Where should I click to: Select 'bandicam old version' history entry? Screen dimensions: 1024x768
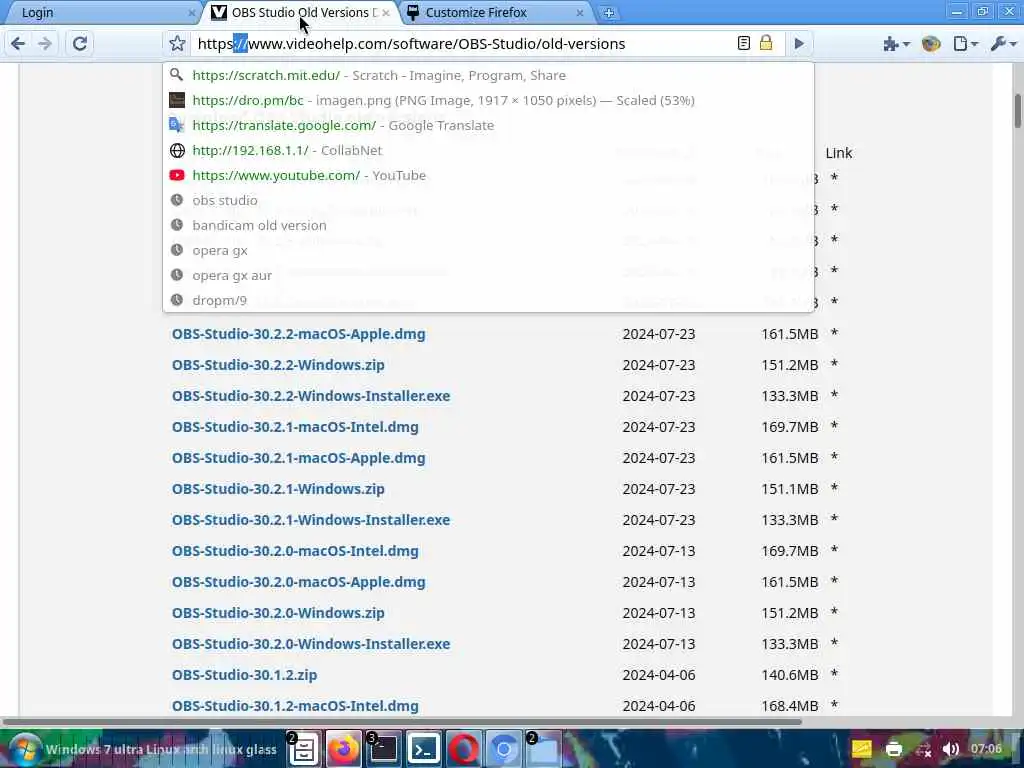pos(488,225)
